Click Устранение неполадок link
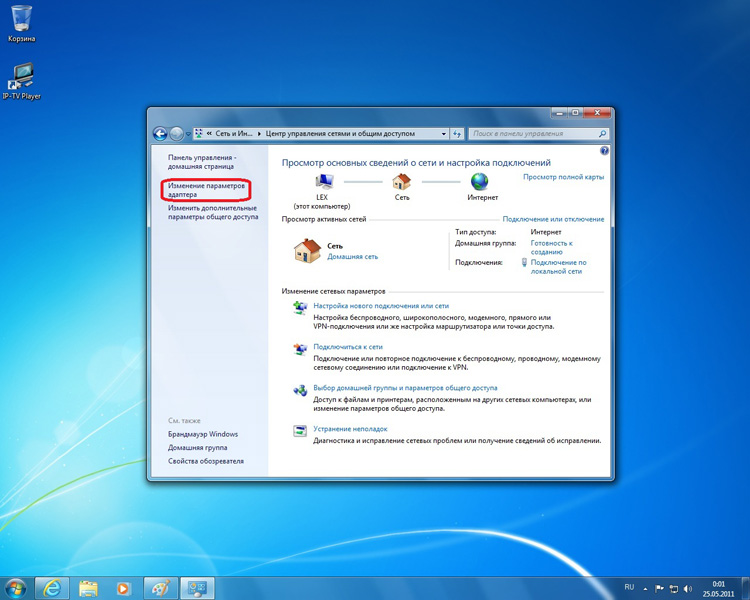 (x=350, y=429)
